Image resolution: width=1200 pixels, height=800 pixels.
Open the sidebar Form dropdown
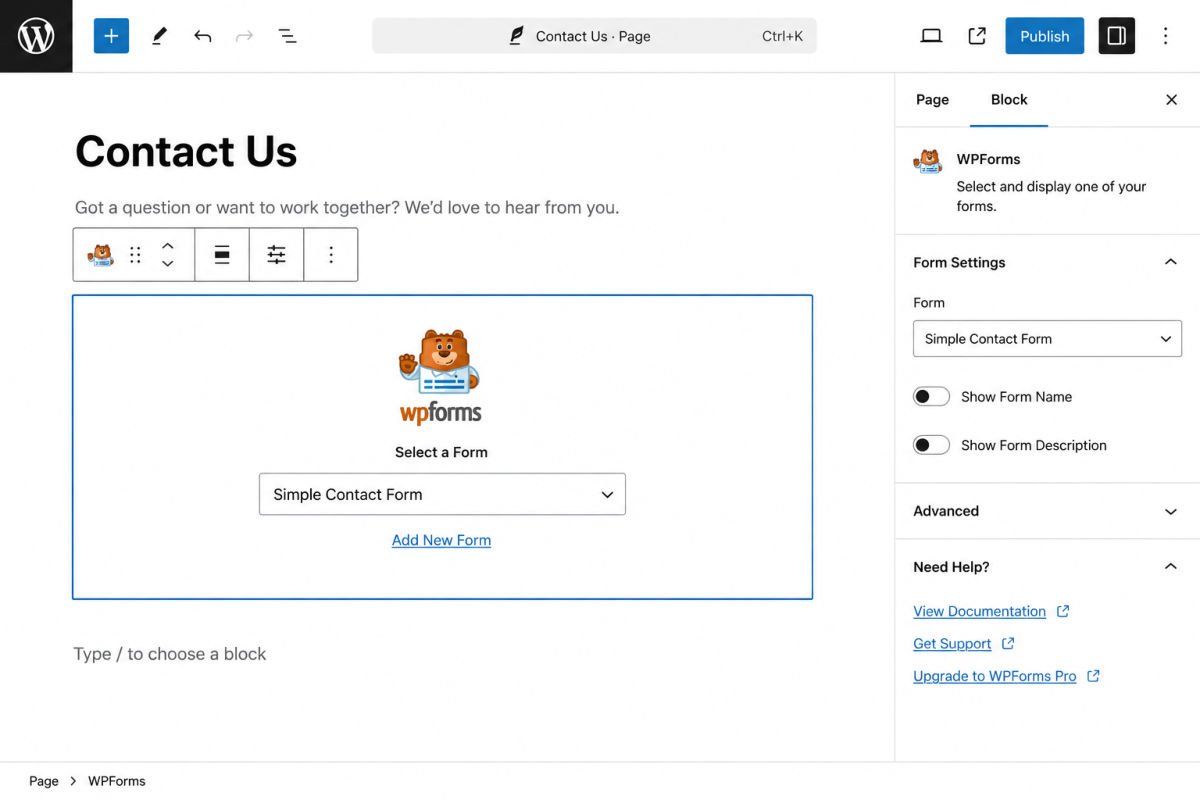(x=1047, y=339)
